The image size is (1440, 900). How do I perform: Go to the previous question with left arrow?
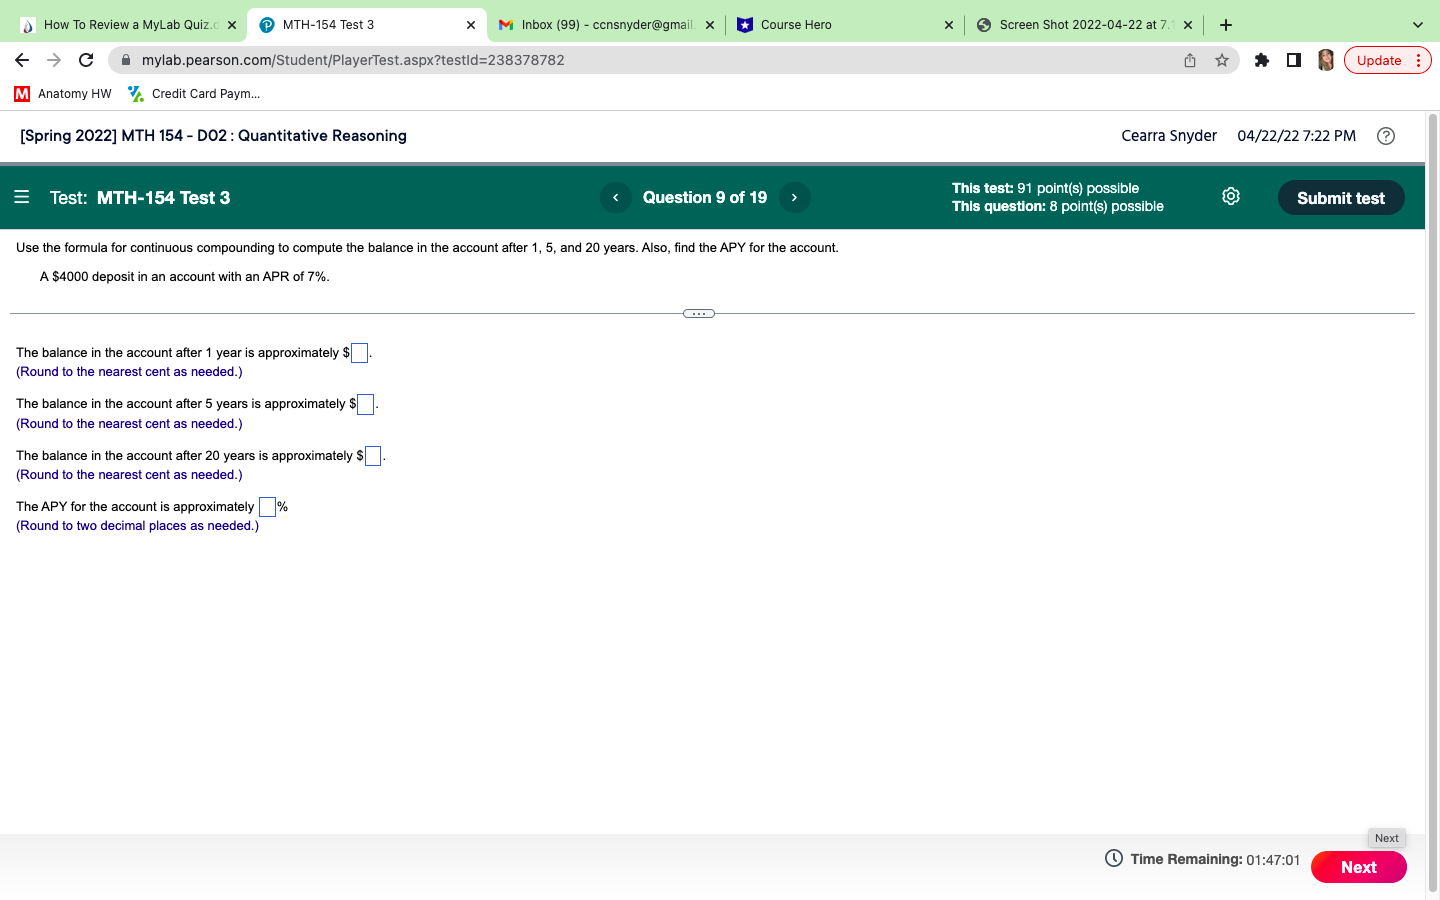click(x=615, y=197)
